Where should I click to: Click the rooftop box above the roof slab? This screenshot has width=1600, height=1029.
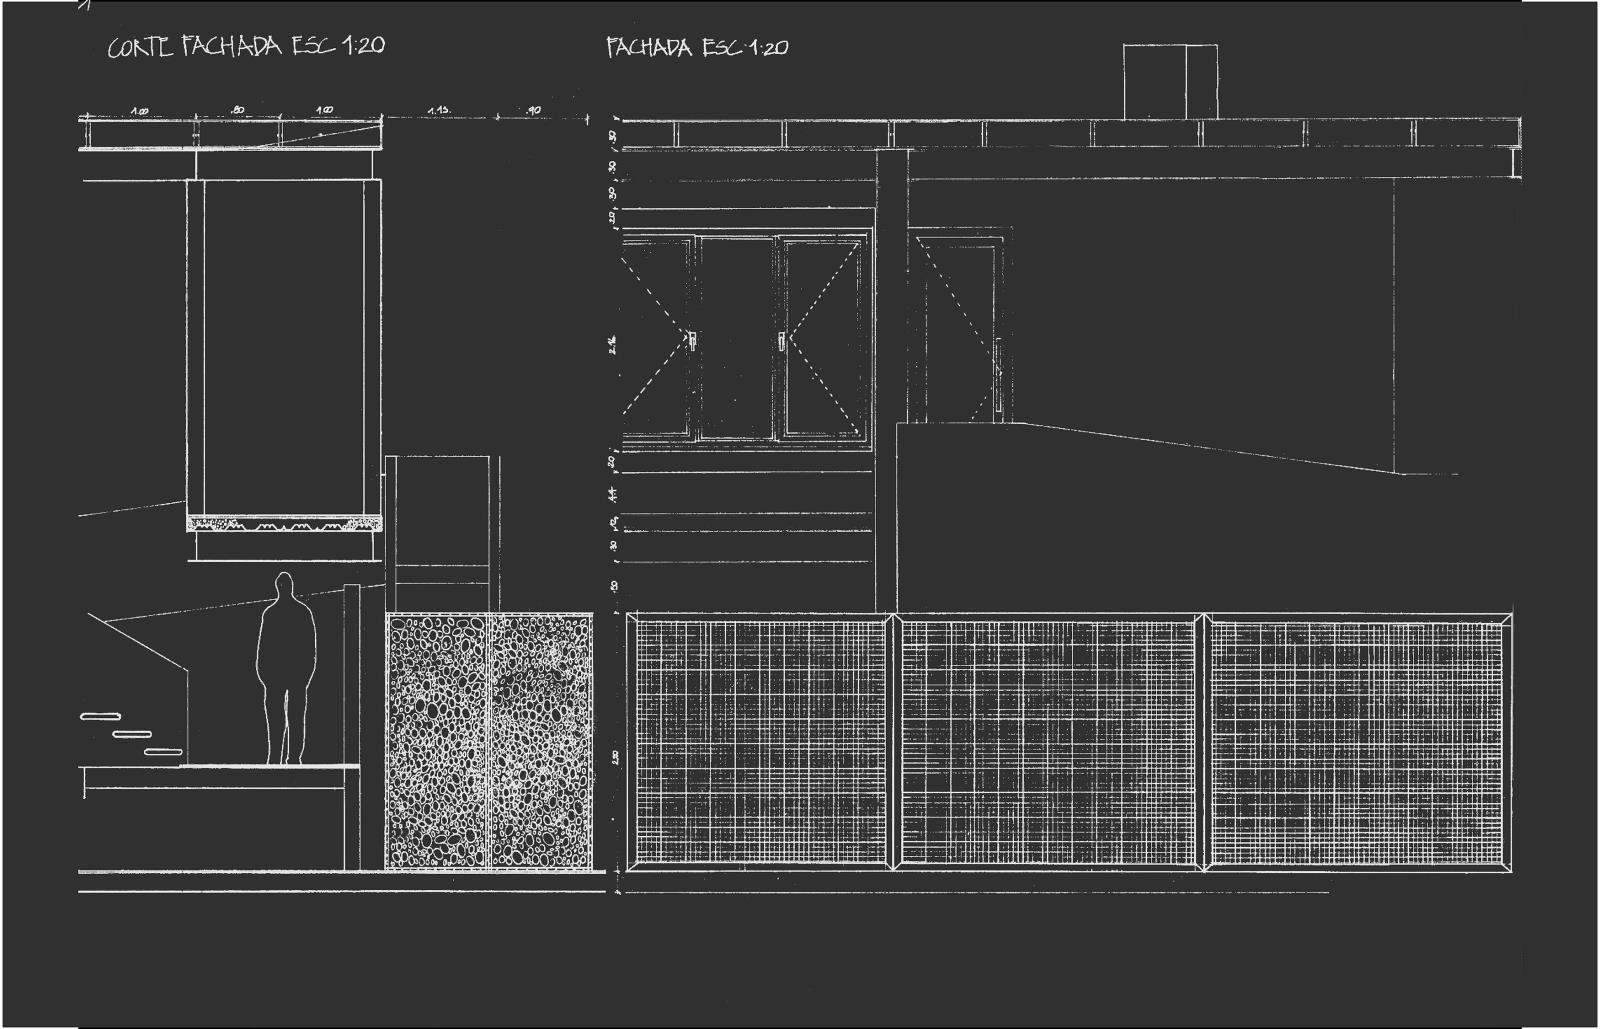pos(1170,81)
